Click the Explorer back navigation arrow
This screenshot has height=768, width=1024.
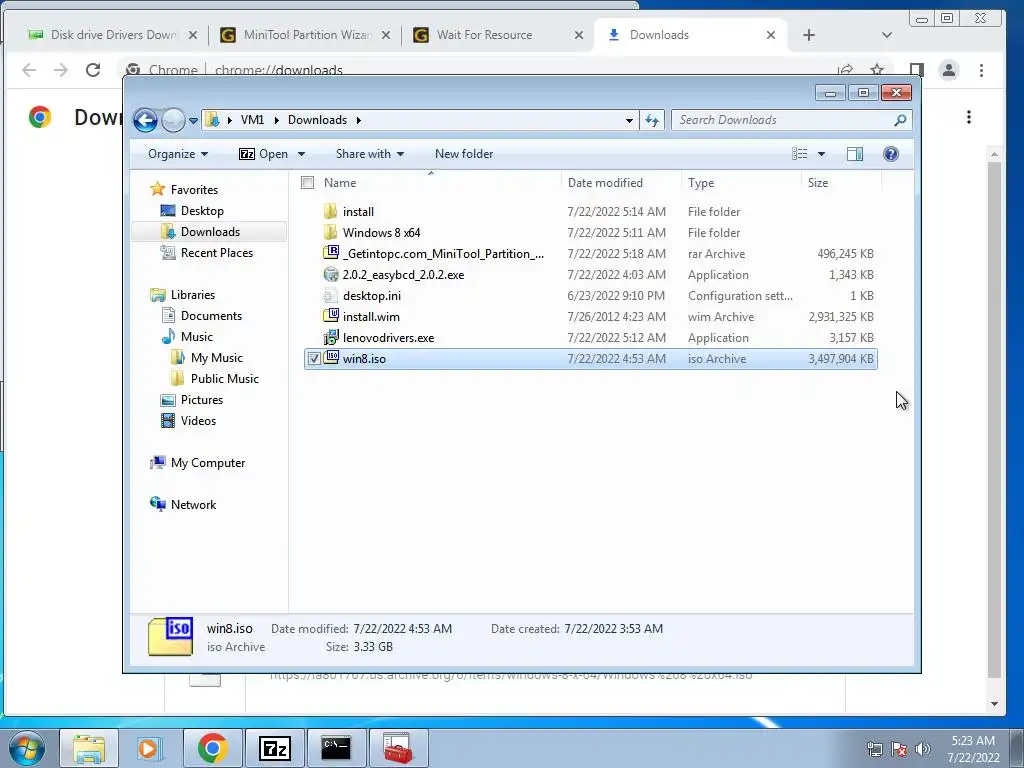145,120
